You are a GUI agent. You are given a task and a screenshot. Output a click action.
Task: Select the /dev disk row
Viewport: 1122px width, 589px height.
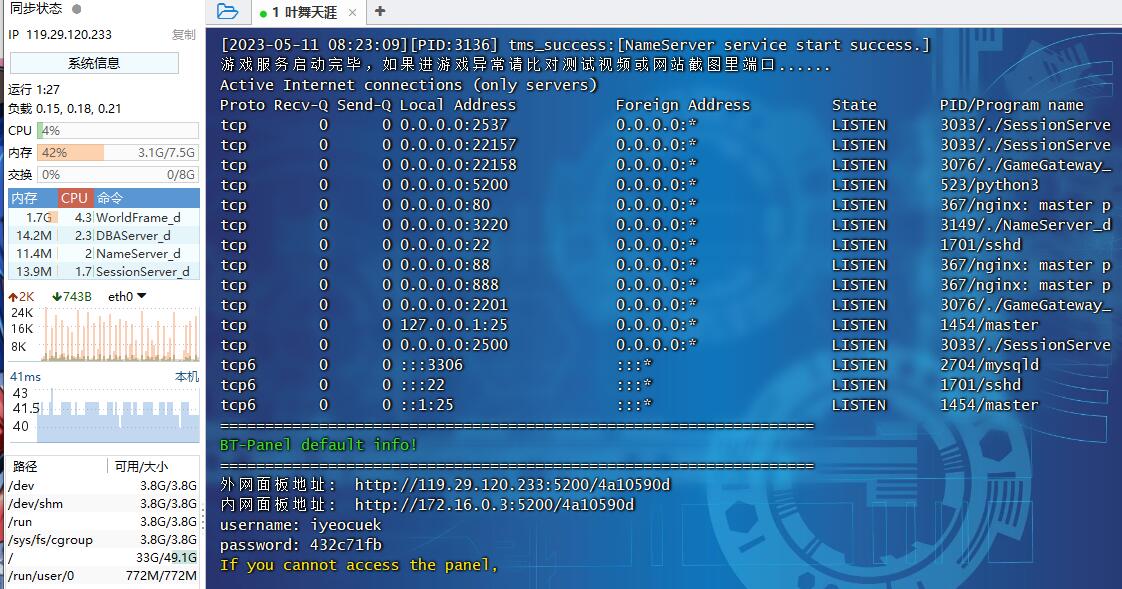click(103, 486)
